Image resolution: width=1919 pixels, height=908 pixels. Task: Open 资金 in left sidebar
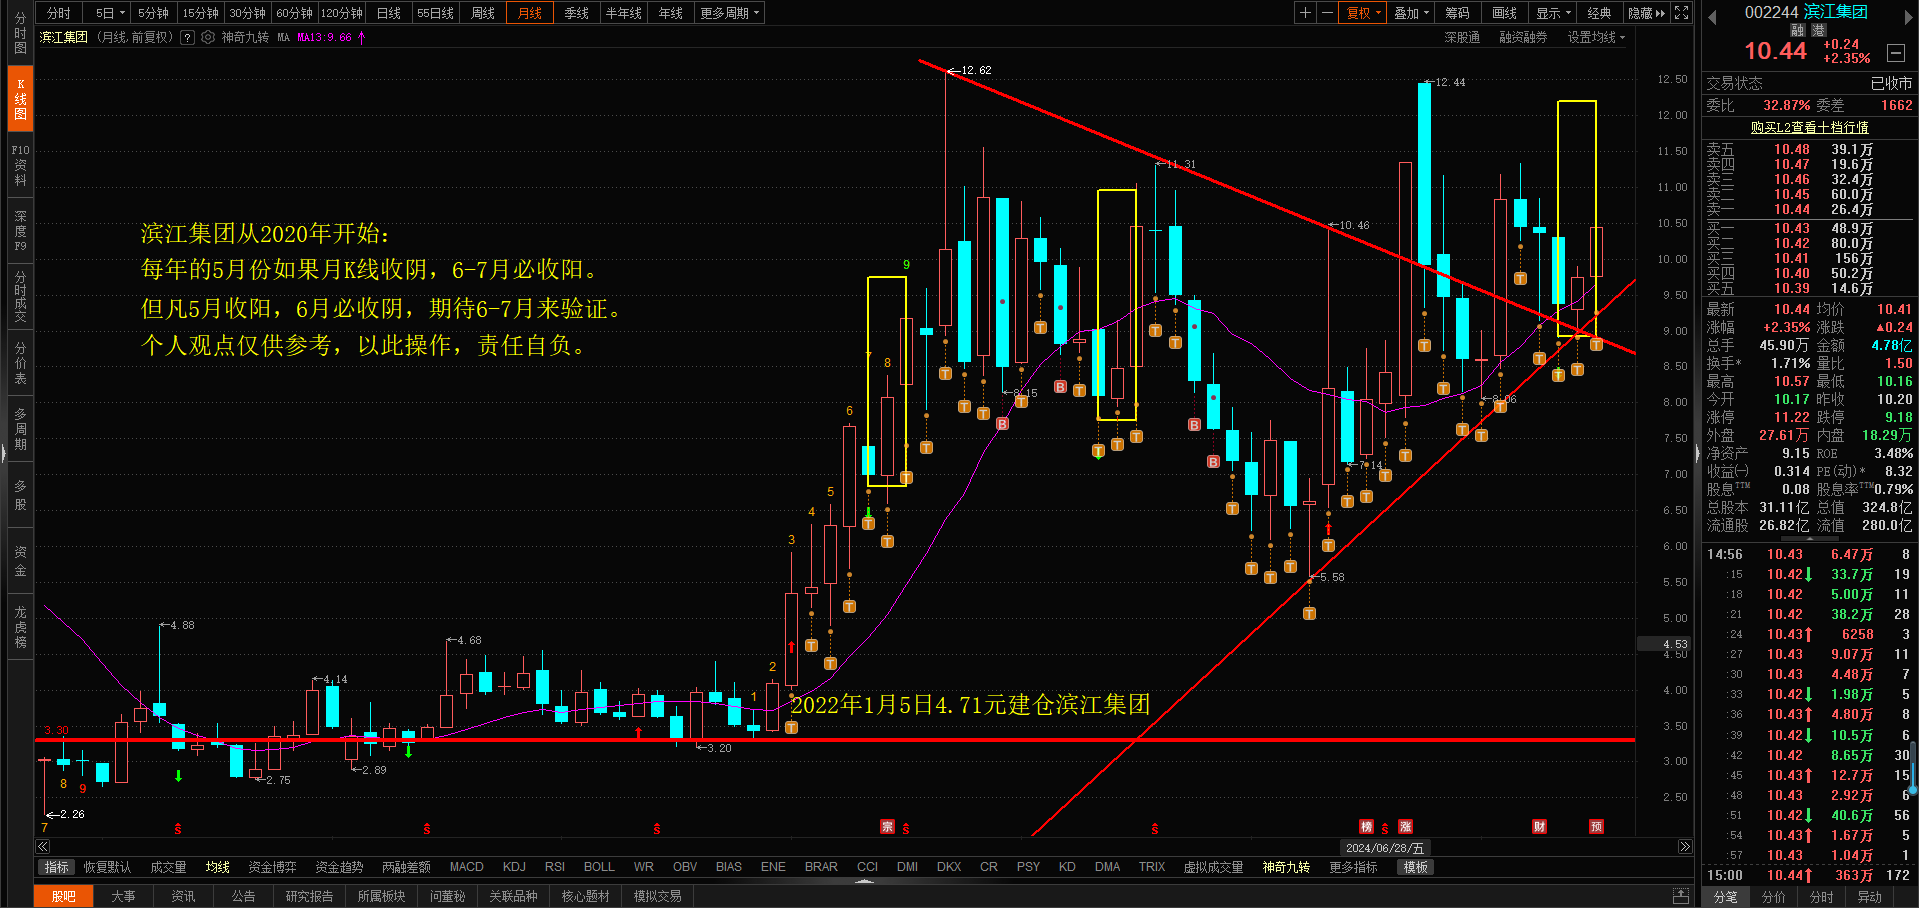coord(20,561)
